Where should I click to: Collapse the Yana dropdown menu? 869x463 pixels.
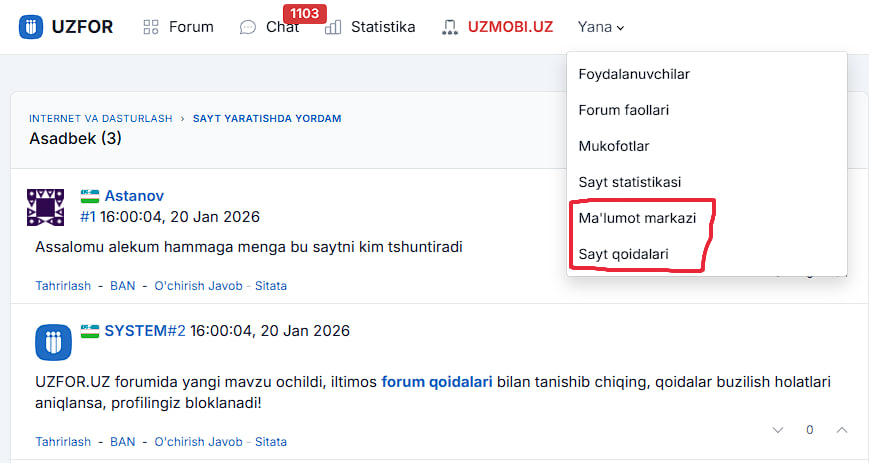click(601, 27)
